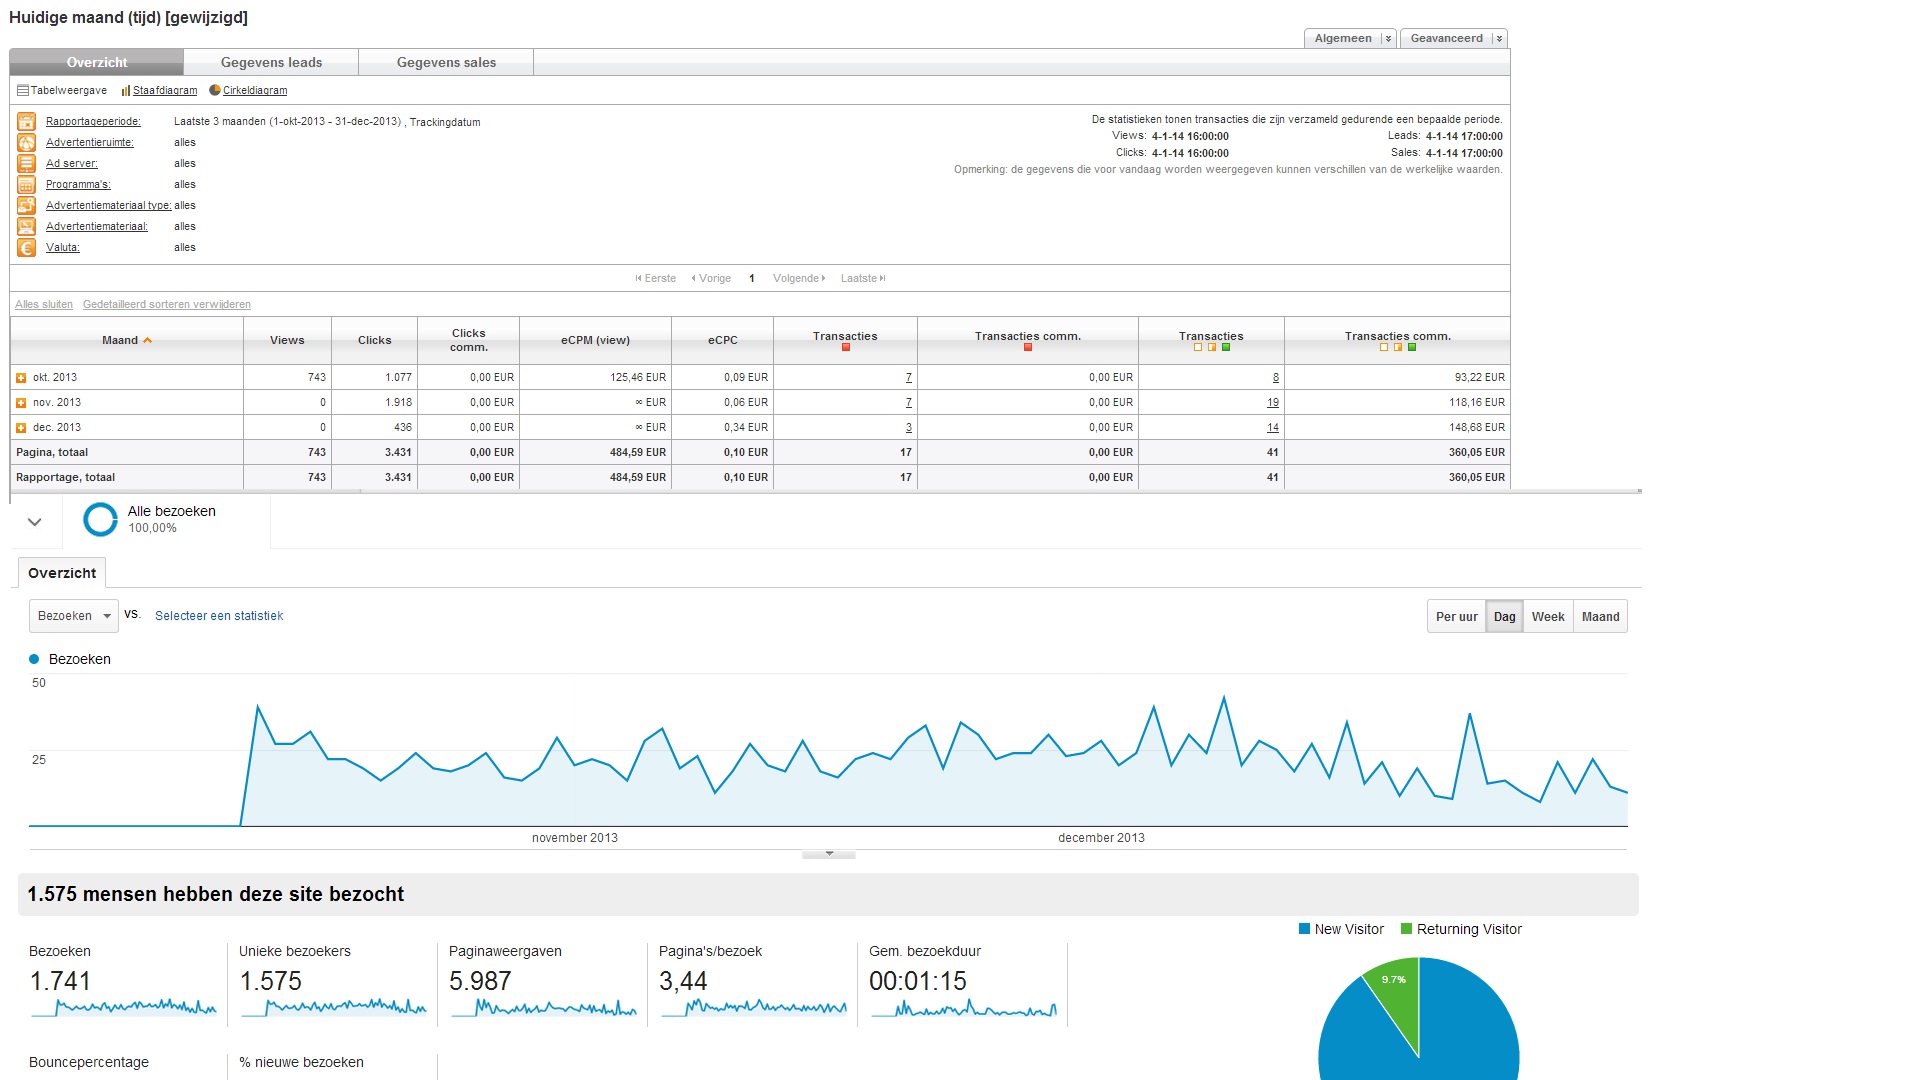Image resolution: width=1920 pixels, height=1080 pixels.
Task: Expand the nov. 2013 row
Action: tap(21, 403)
